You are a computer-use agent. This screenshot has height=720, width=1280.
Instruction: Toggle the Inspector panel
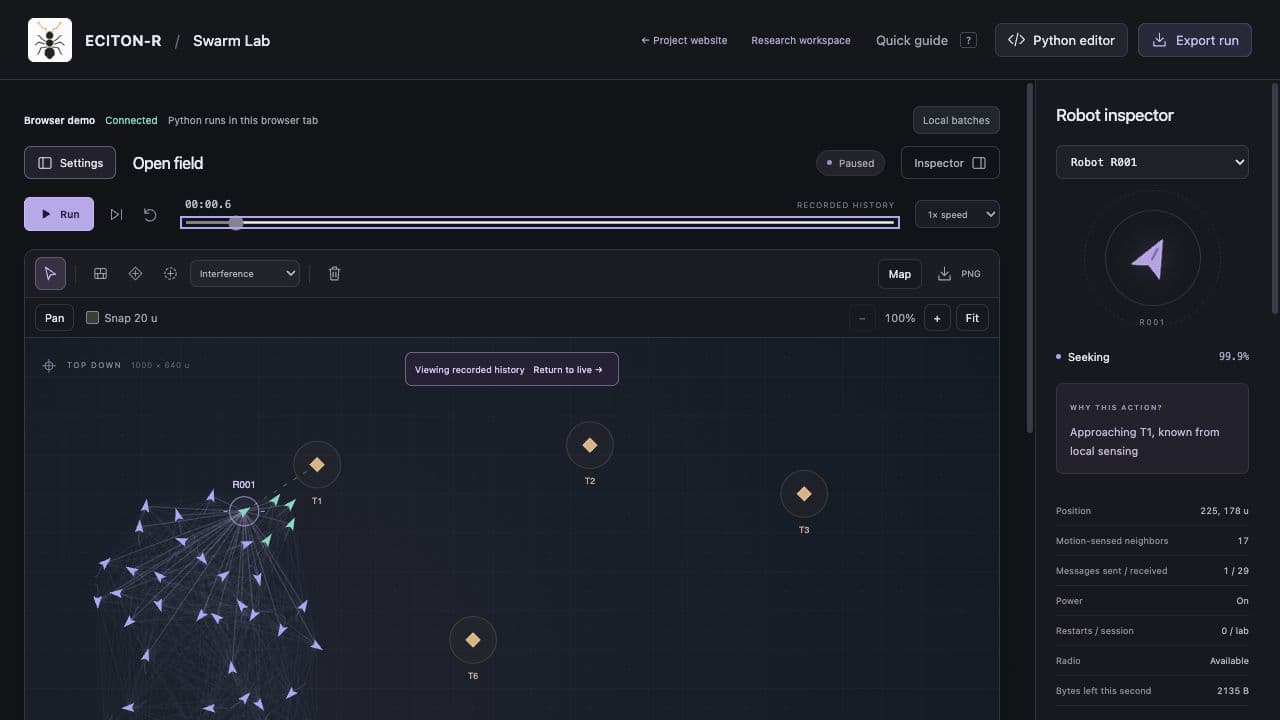950,163
